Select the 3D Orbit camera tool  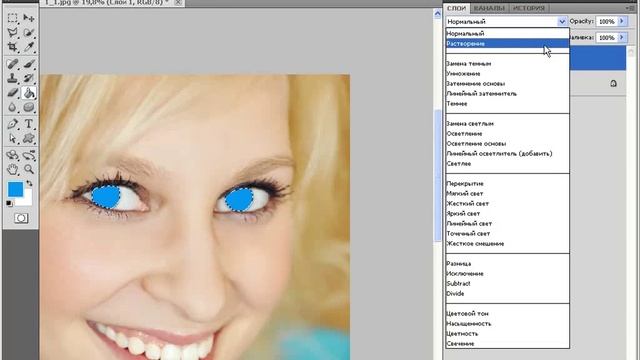[x=29, y=155]
